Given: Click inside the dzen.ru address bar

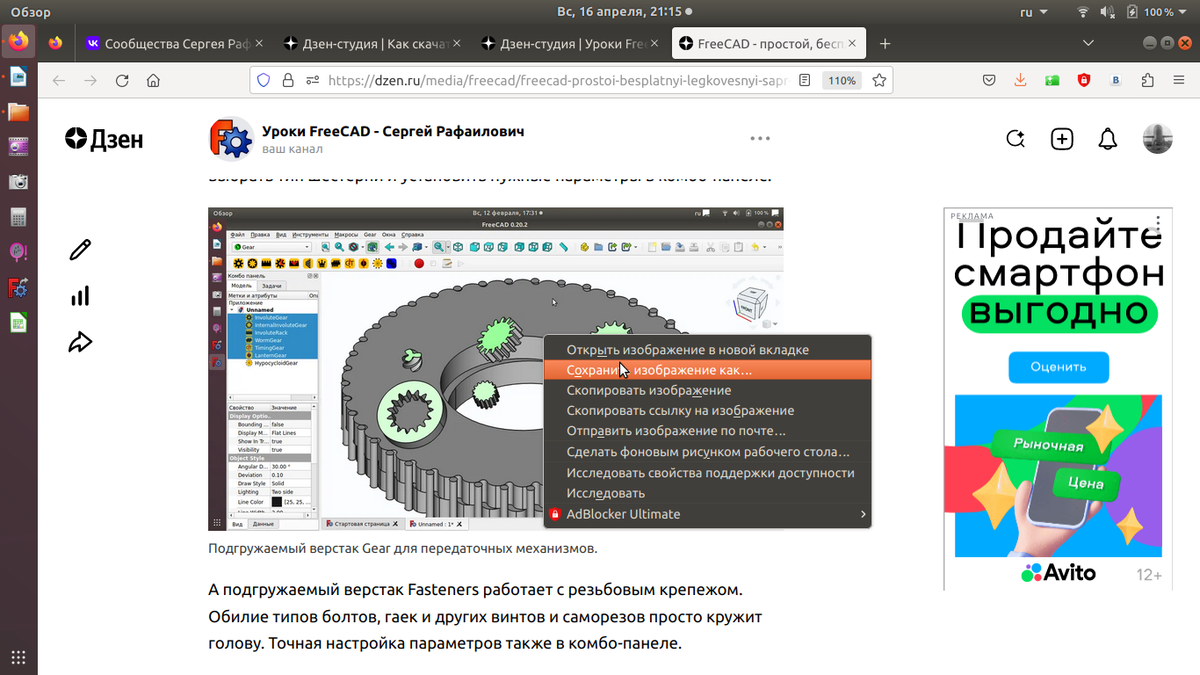Looking at the screenshot, I should click(550, 80).
